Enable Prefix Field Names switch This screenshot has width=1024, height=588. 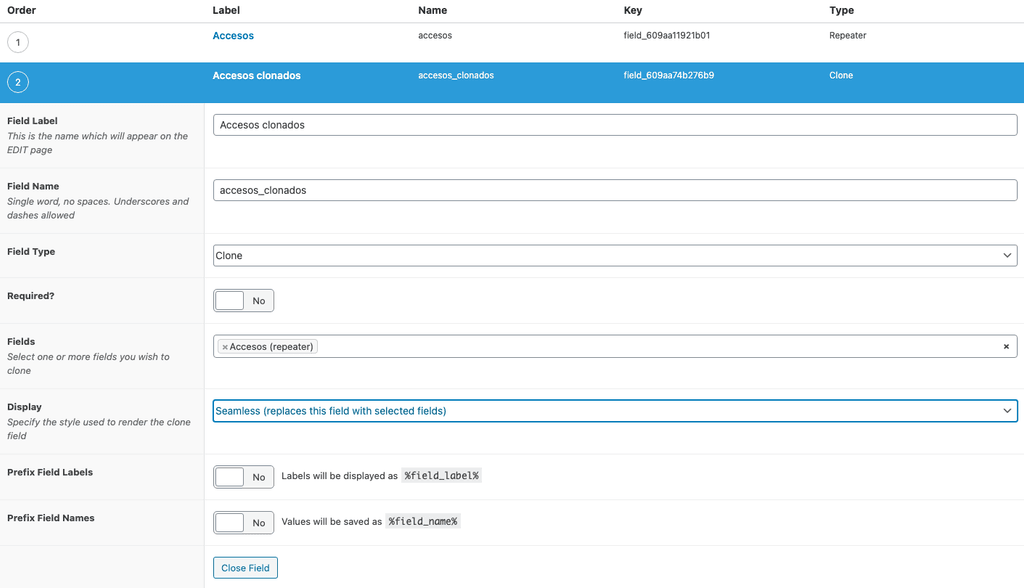[243, 522]
